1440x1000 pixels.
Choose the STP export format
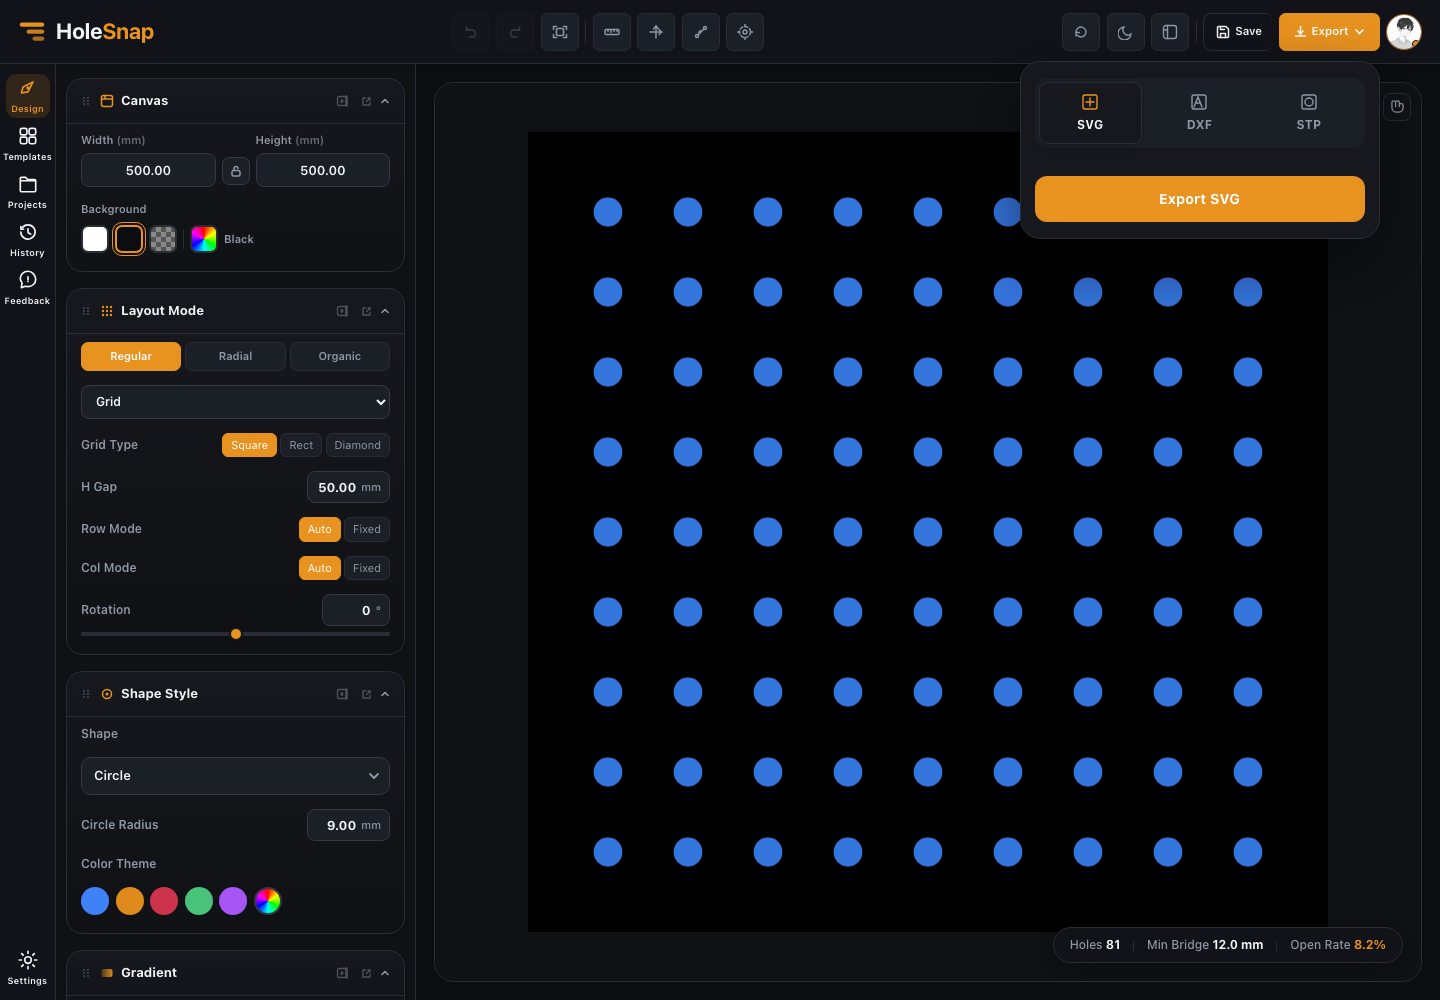point(1308,113)
